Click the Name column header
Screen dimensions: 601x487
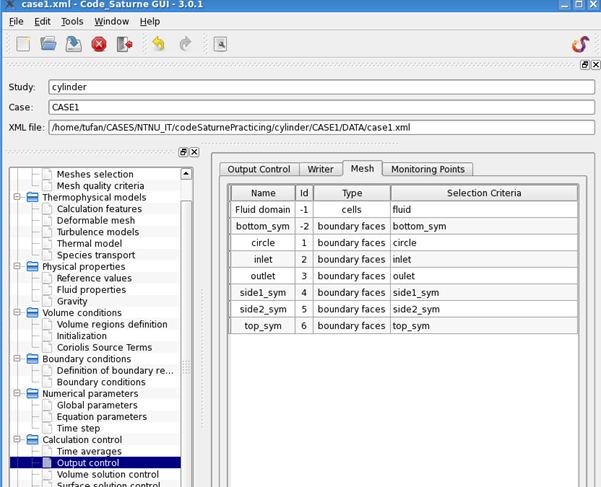[263, 193]
